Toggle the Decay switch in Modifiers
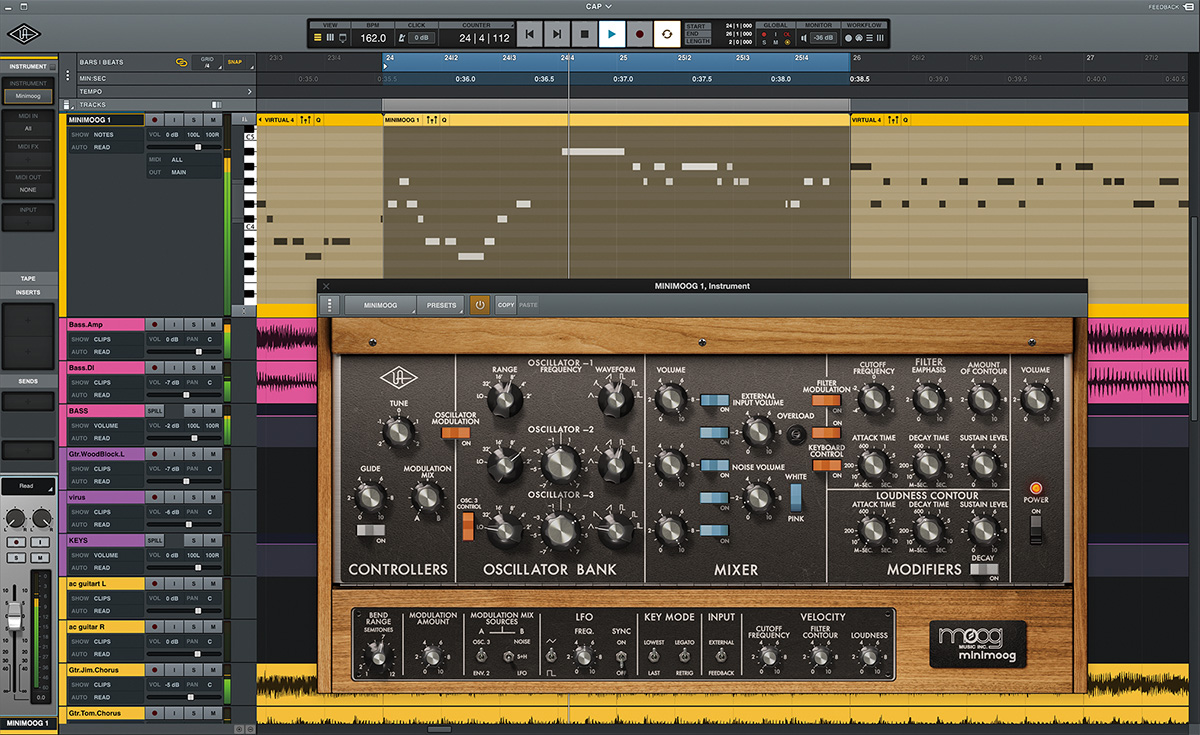This screenshot has width=1200, height=735. point(984,569)
